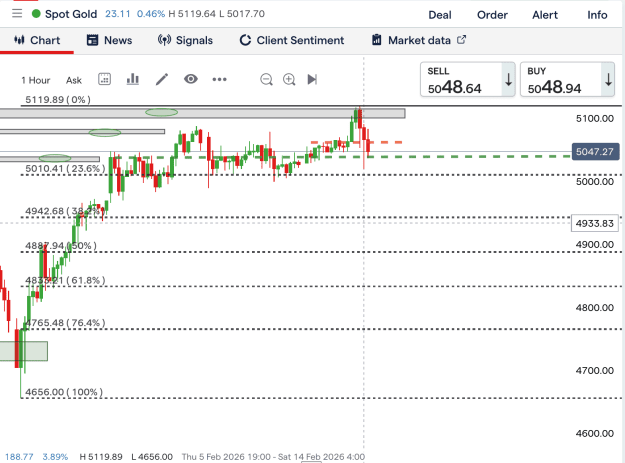
Task: Click the down arrow on BUY box
Action: (608, 80)
